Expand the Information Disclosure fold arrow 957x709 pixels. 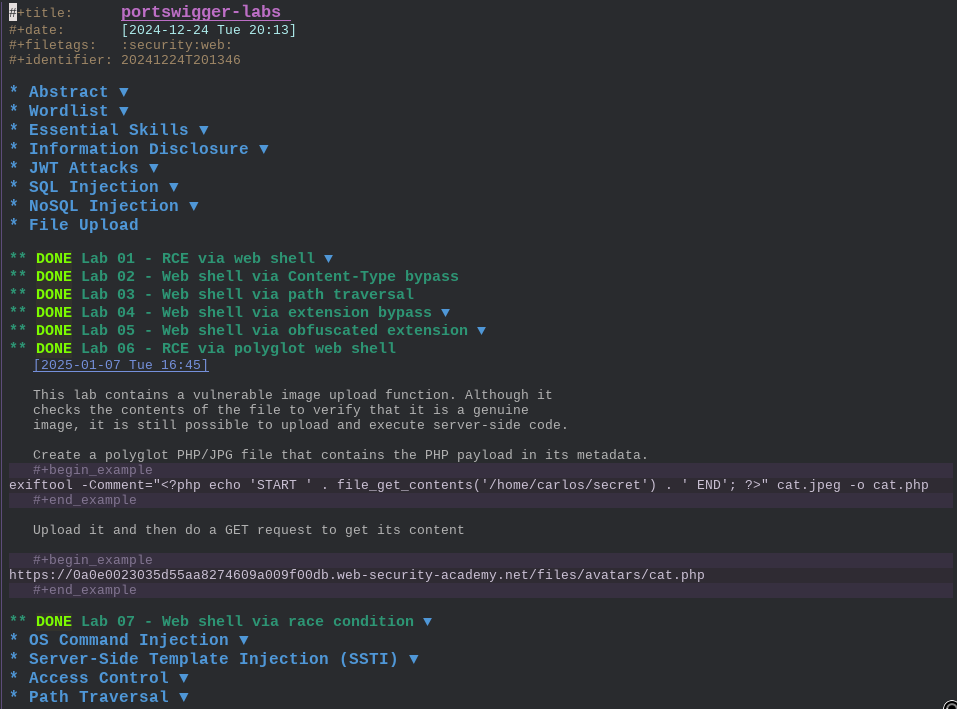[x=264, y=149]
